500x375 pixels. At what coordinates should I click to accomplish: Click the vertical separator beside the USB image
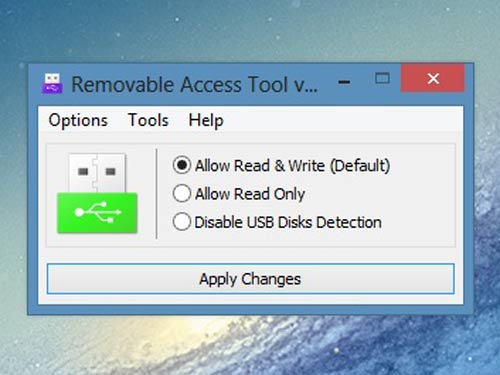(156, 194)
